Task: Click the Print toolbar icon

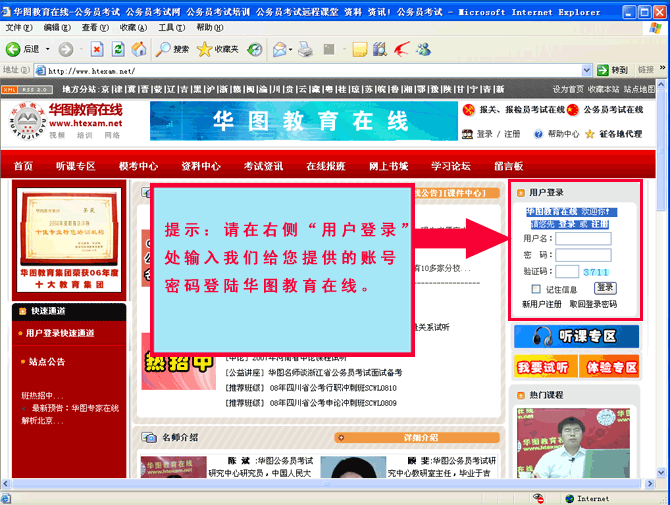Action: click(x=305, y=50)
